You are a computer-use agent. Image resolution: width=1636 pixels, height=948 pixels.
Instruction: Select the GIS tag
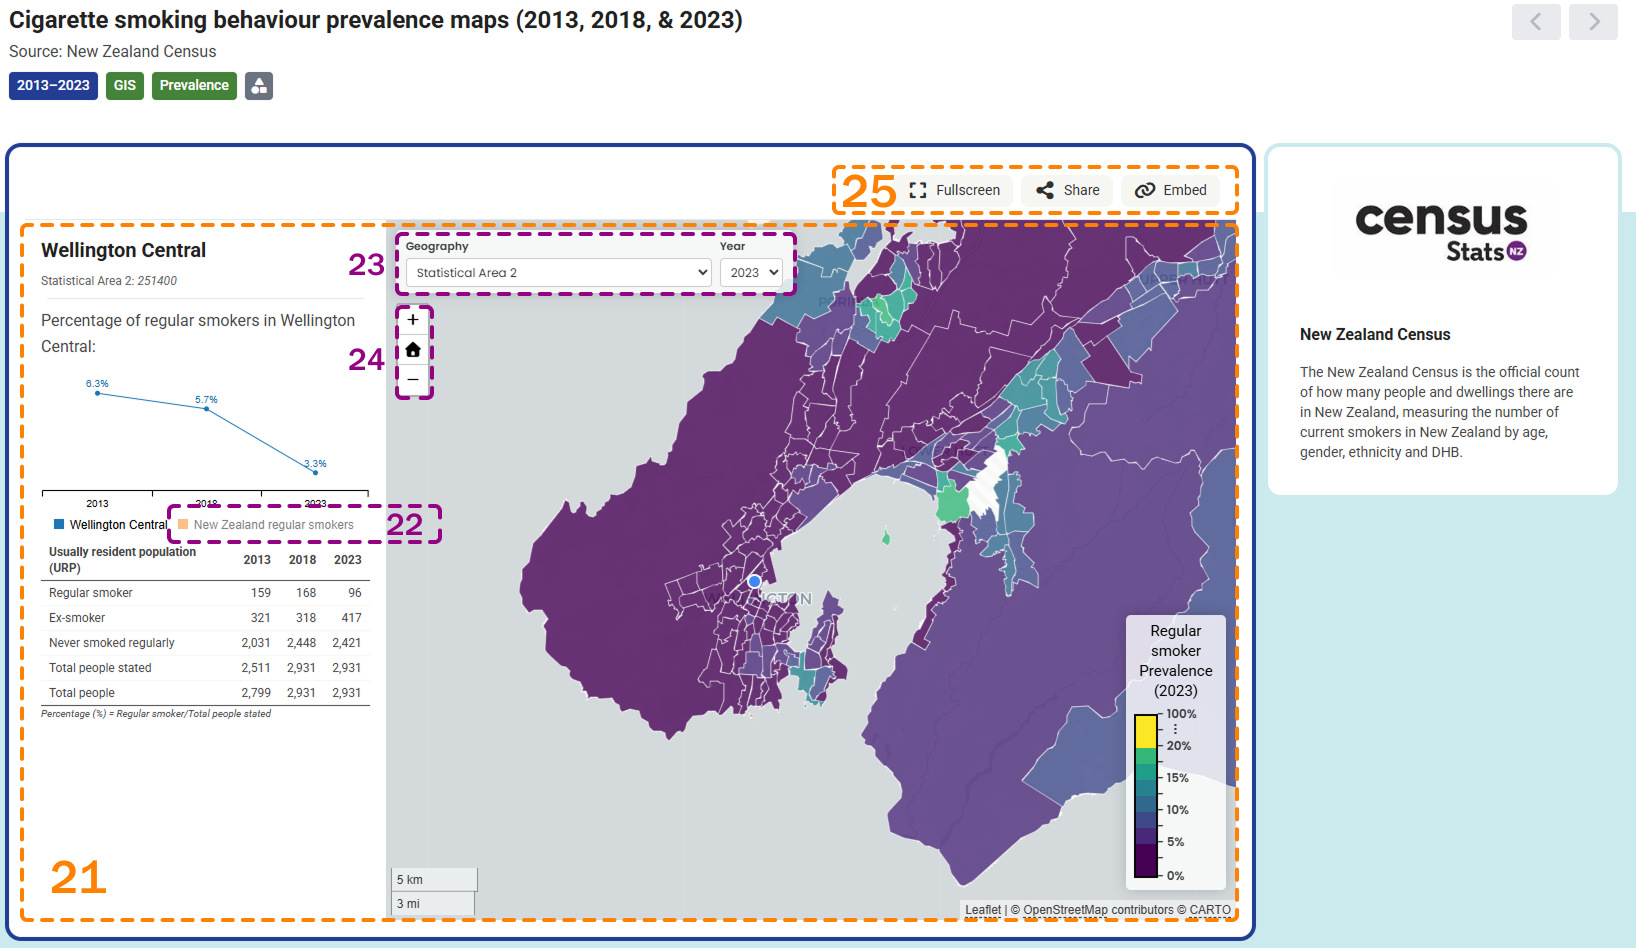(x=124, y=86)
